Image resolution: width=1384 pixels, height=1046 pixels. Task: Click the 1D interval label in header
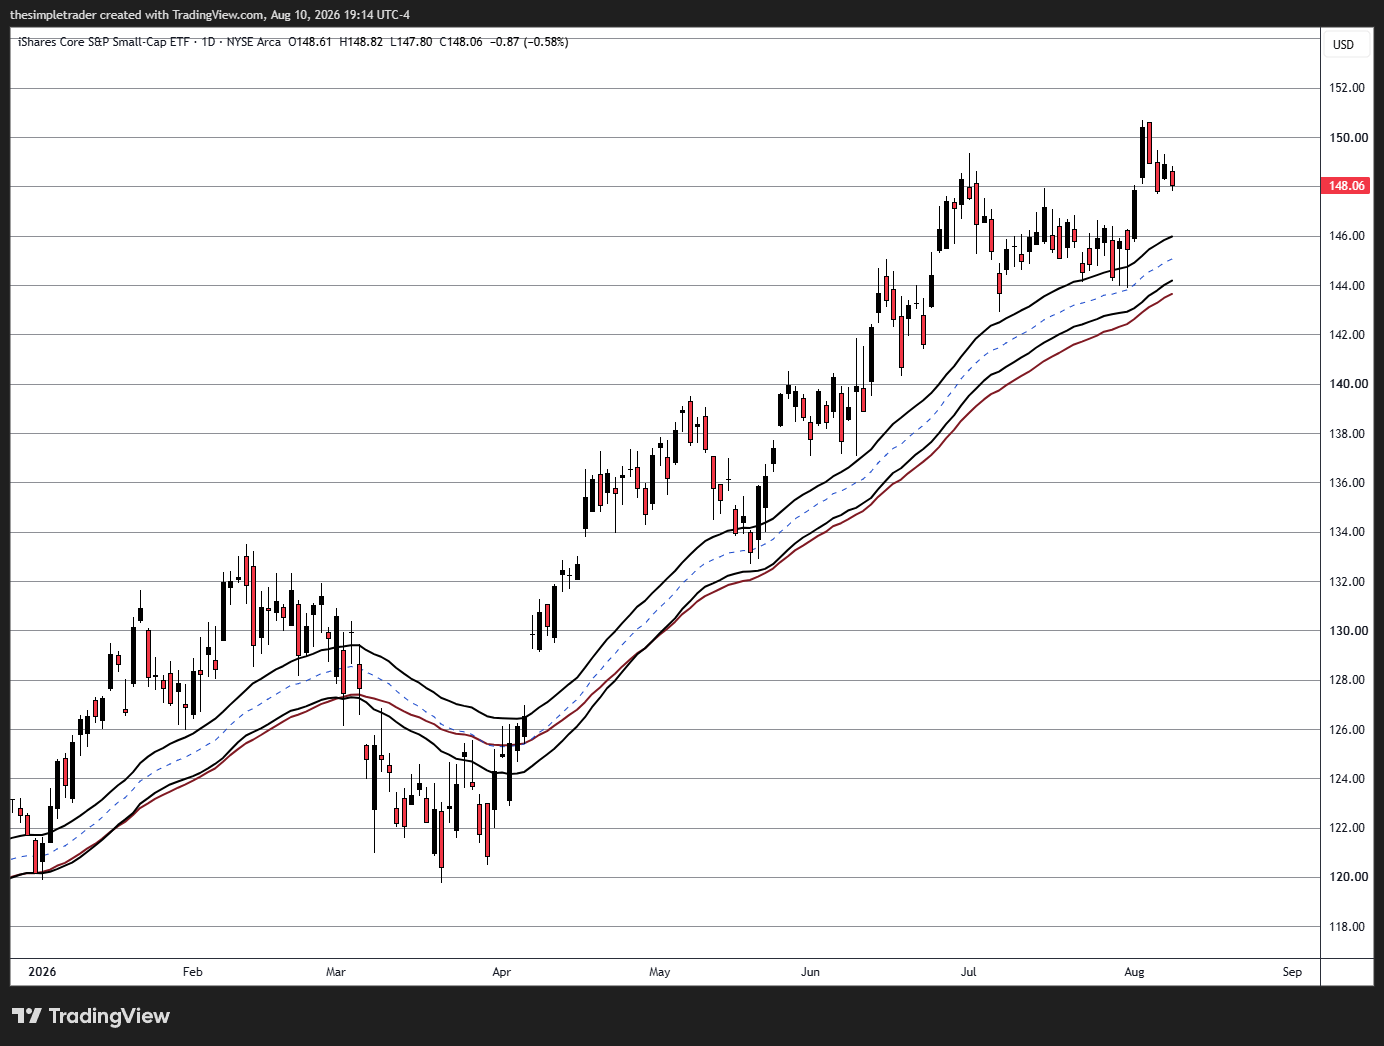coord(208,42)
